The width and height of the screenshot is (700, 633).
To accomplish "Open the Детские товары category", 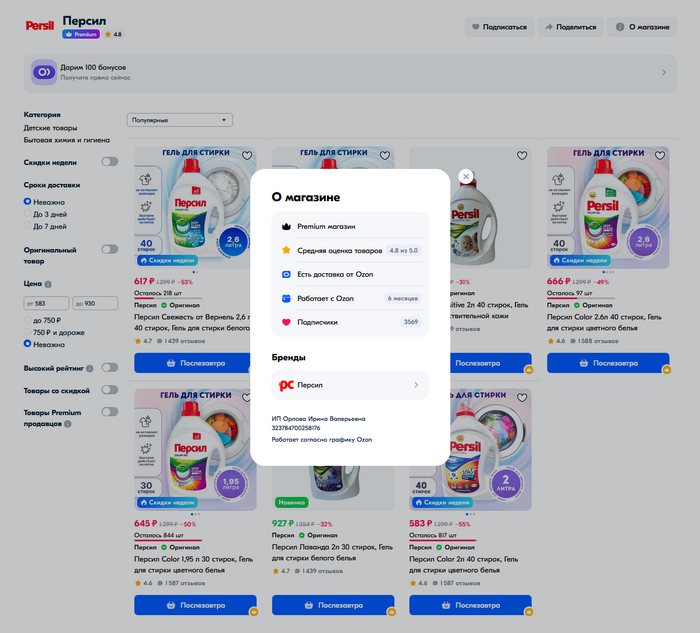I will (x=50, y=128).
